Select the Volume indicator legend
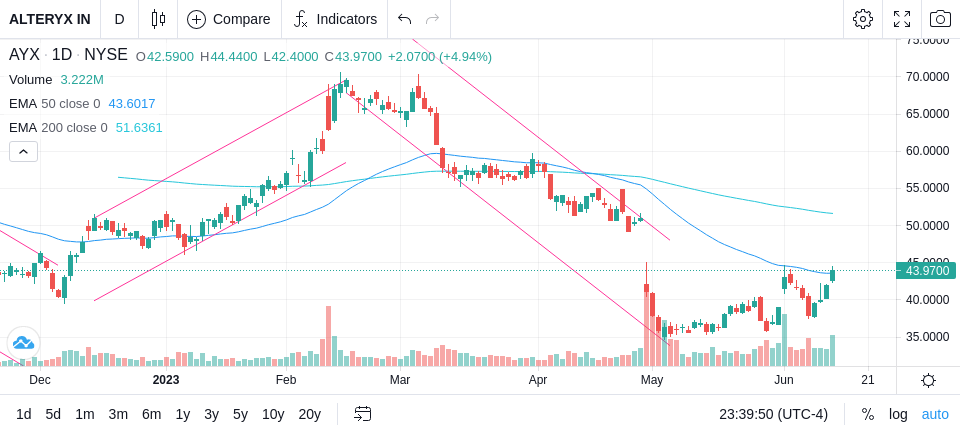This screenshot has height=433, width=960. click(31, 80)
